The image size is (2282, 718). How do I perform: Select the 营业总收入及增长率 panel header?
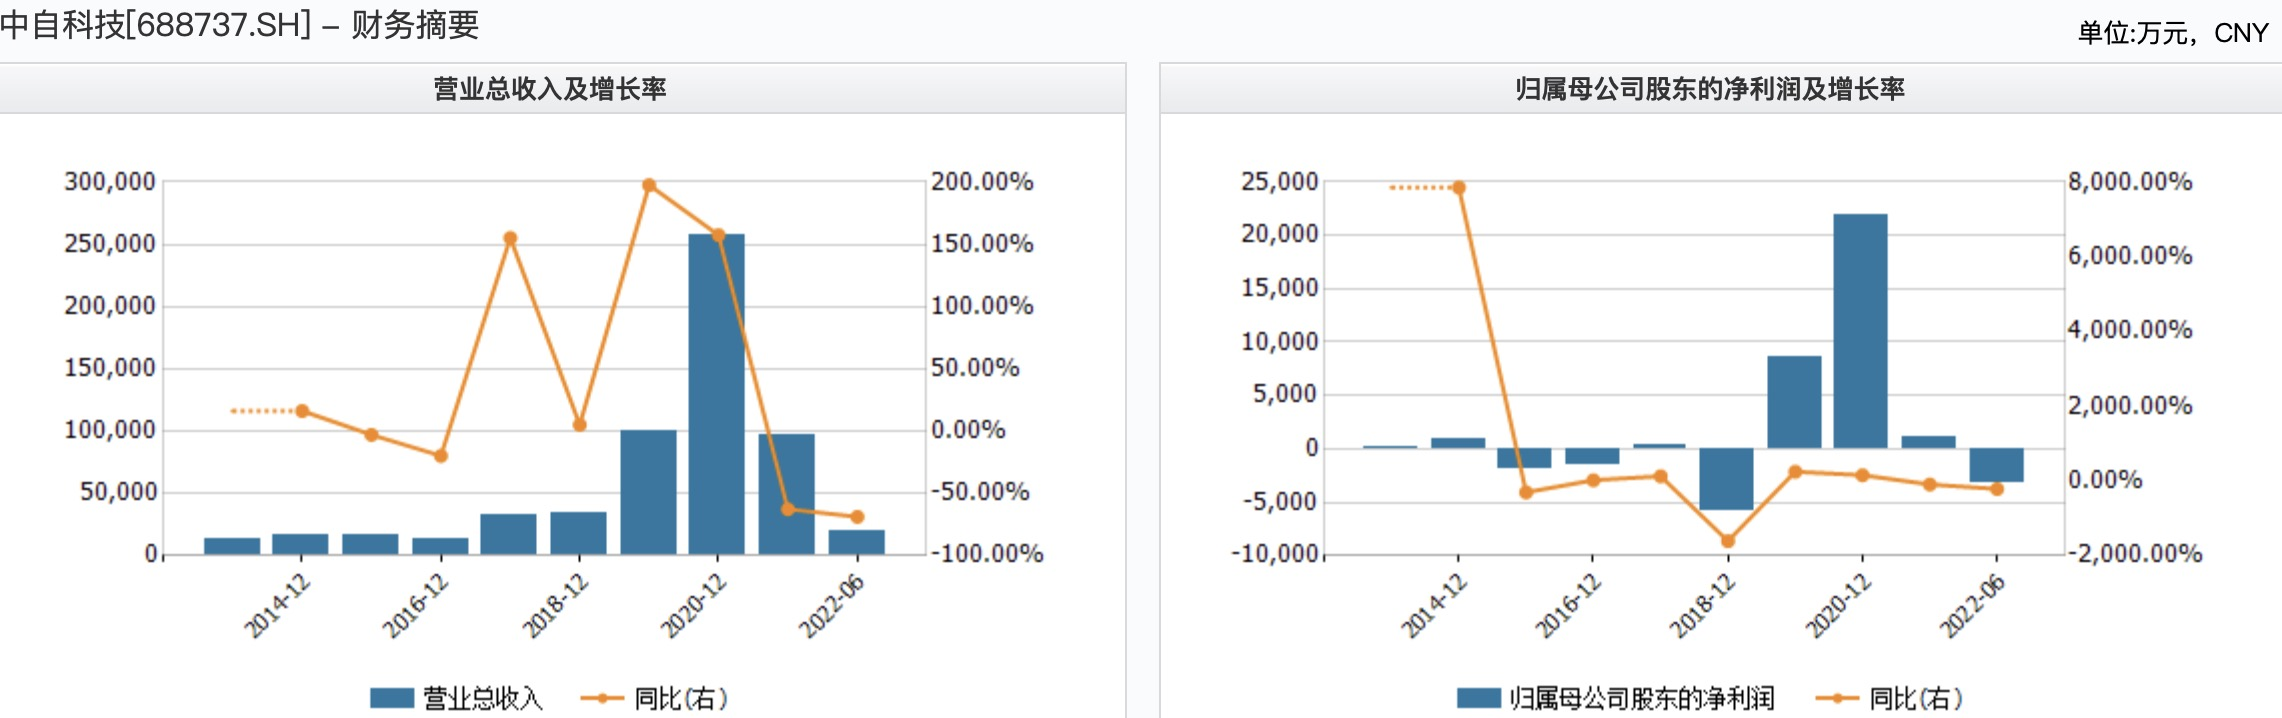550,89
